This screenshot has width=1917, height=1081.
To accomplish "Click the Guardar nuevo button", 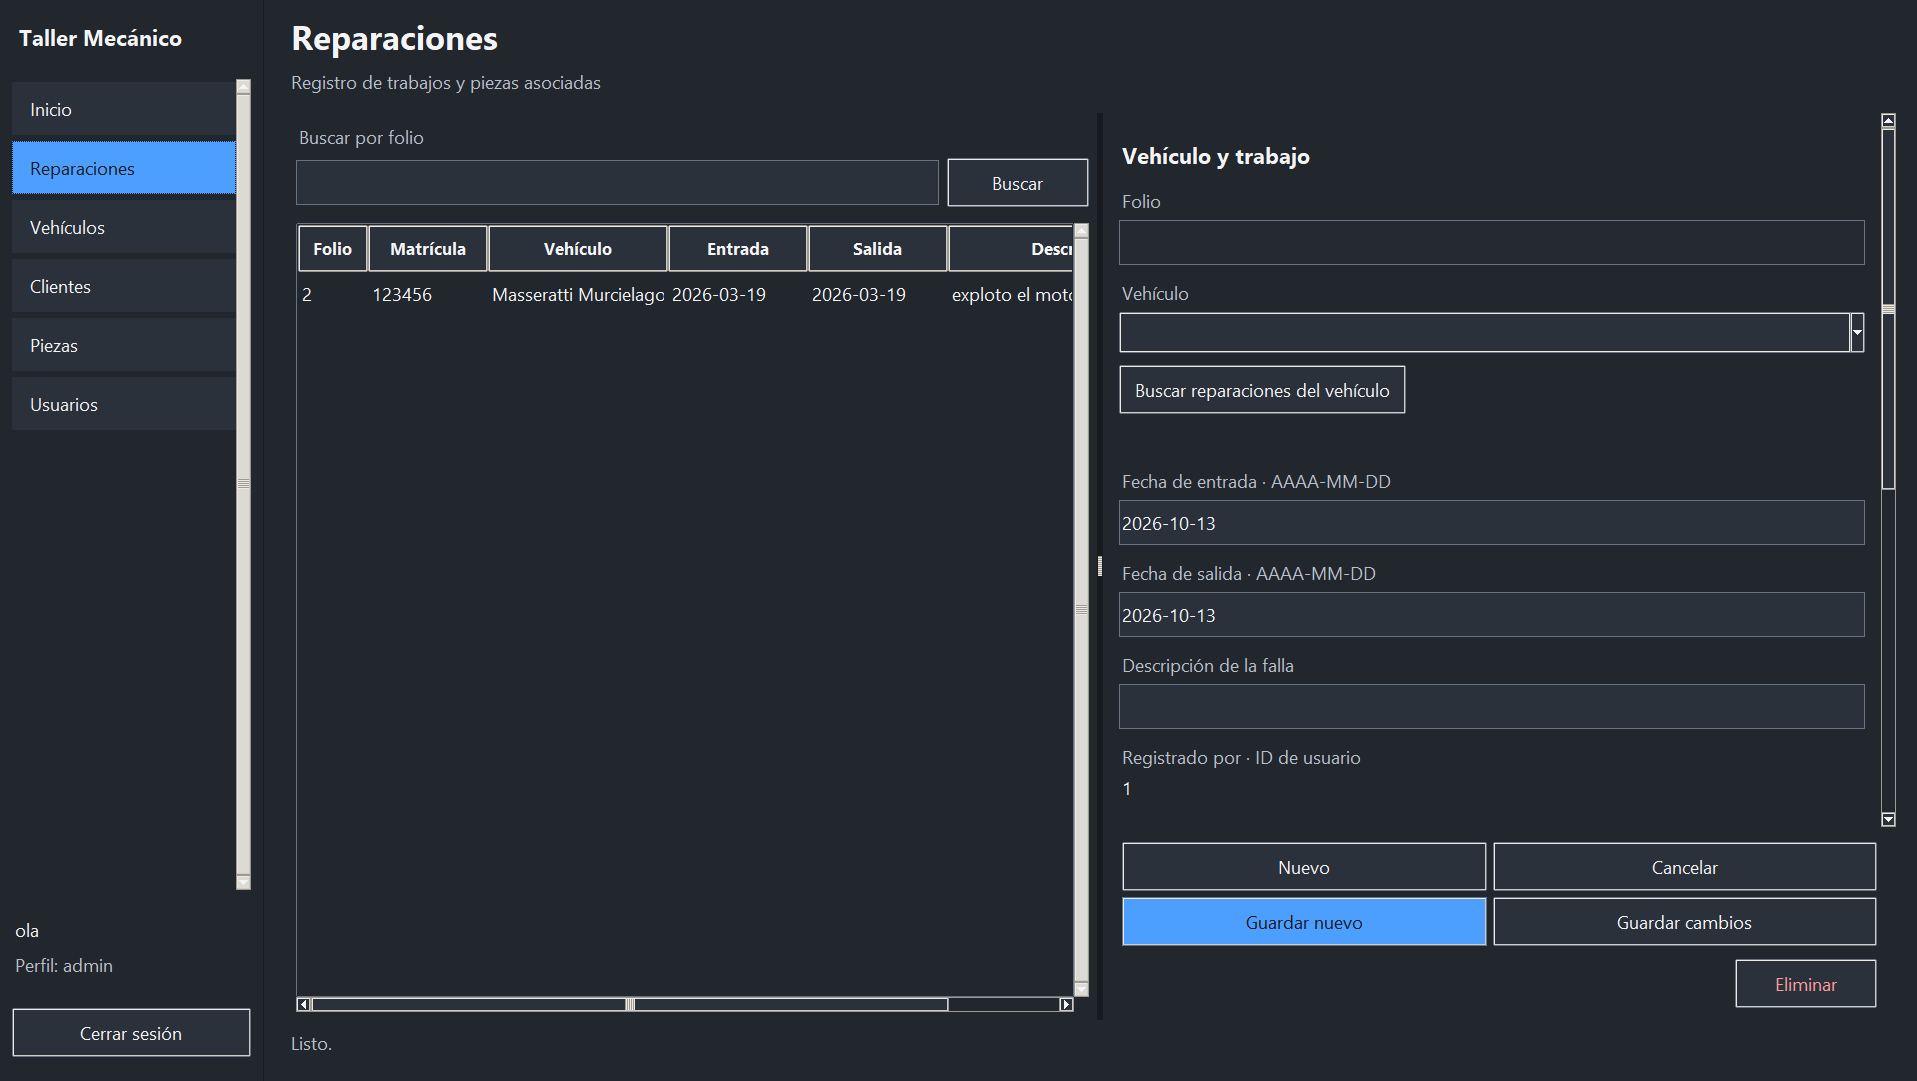I will pos(1304,922).
